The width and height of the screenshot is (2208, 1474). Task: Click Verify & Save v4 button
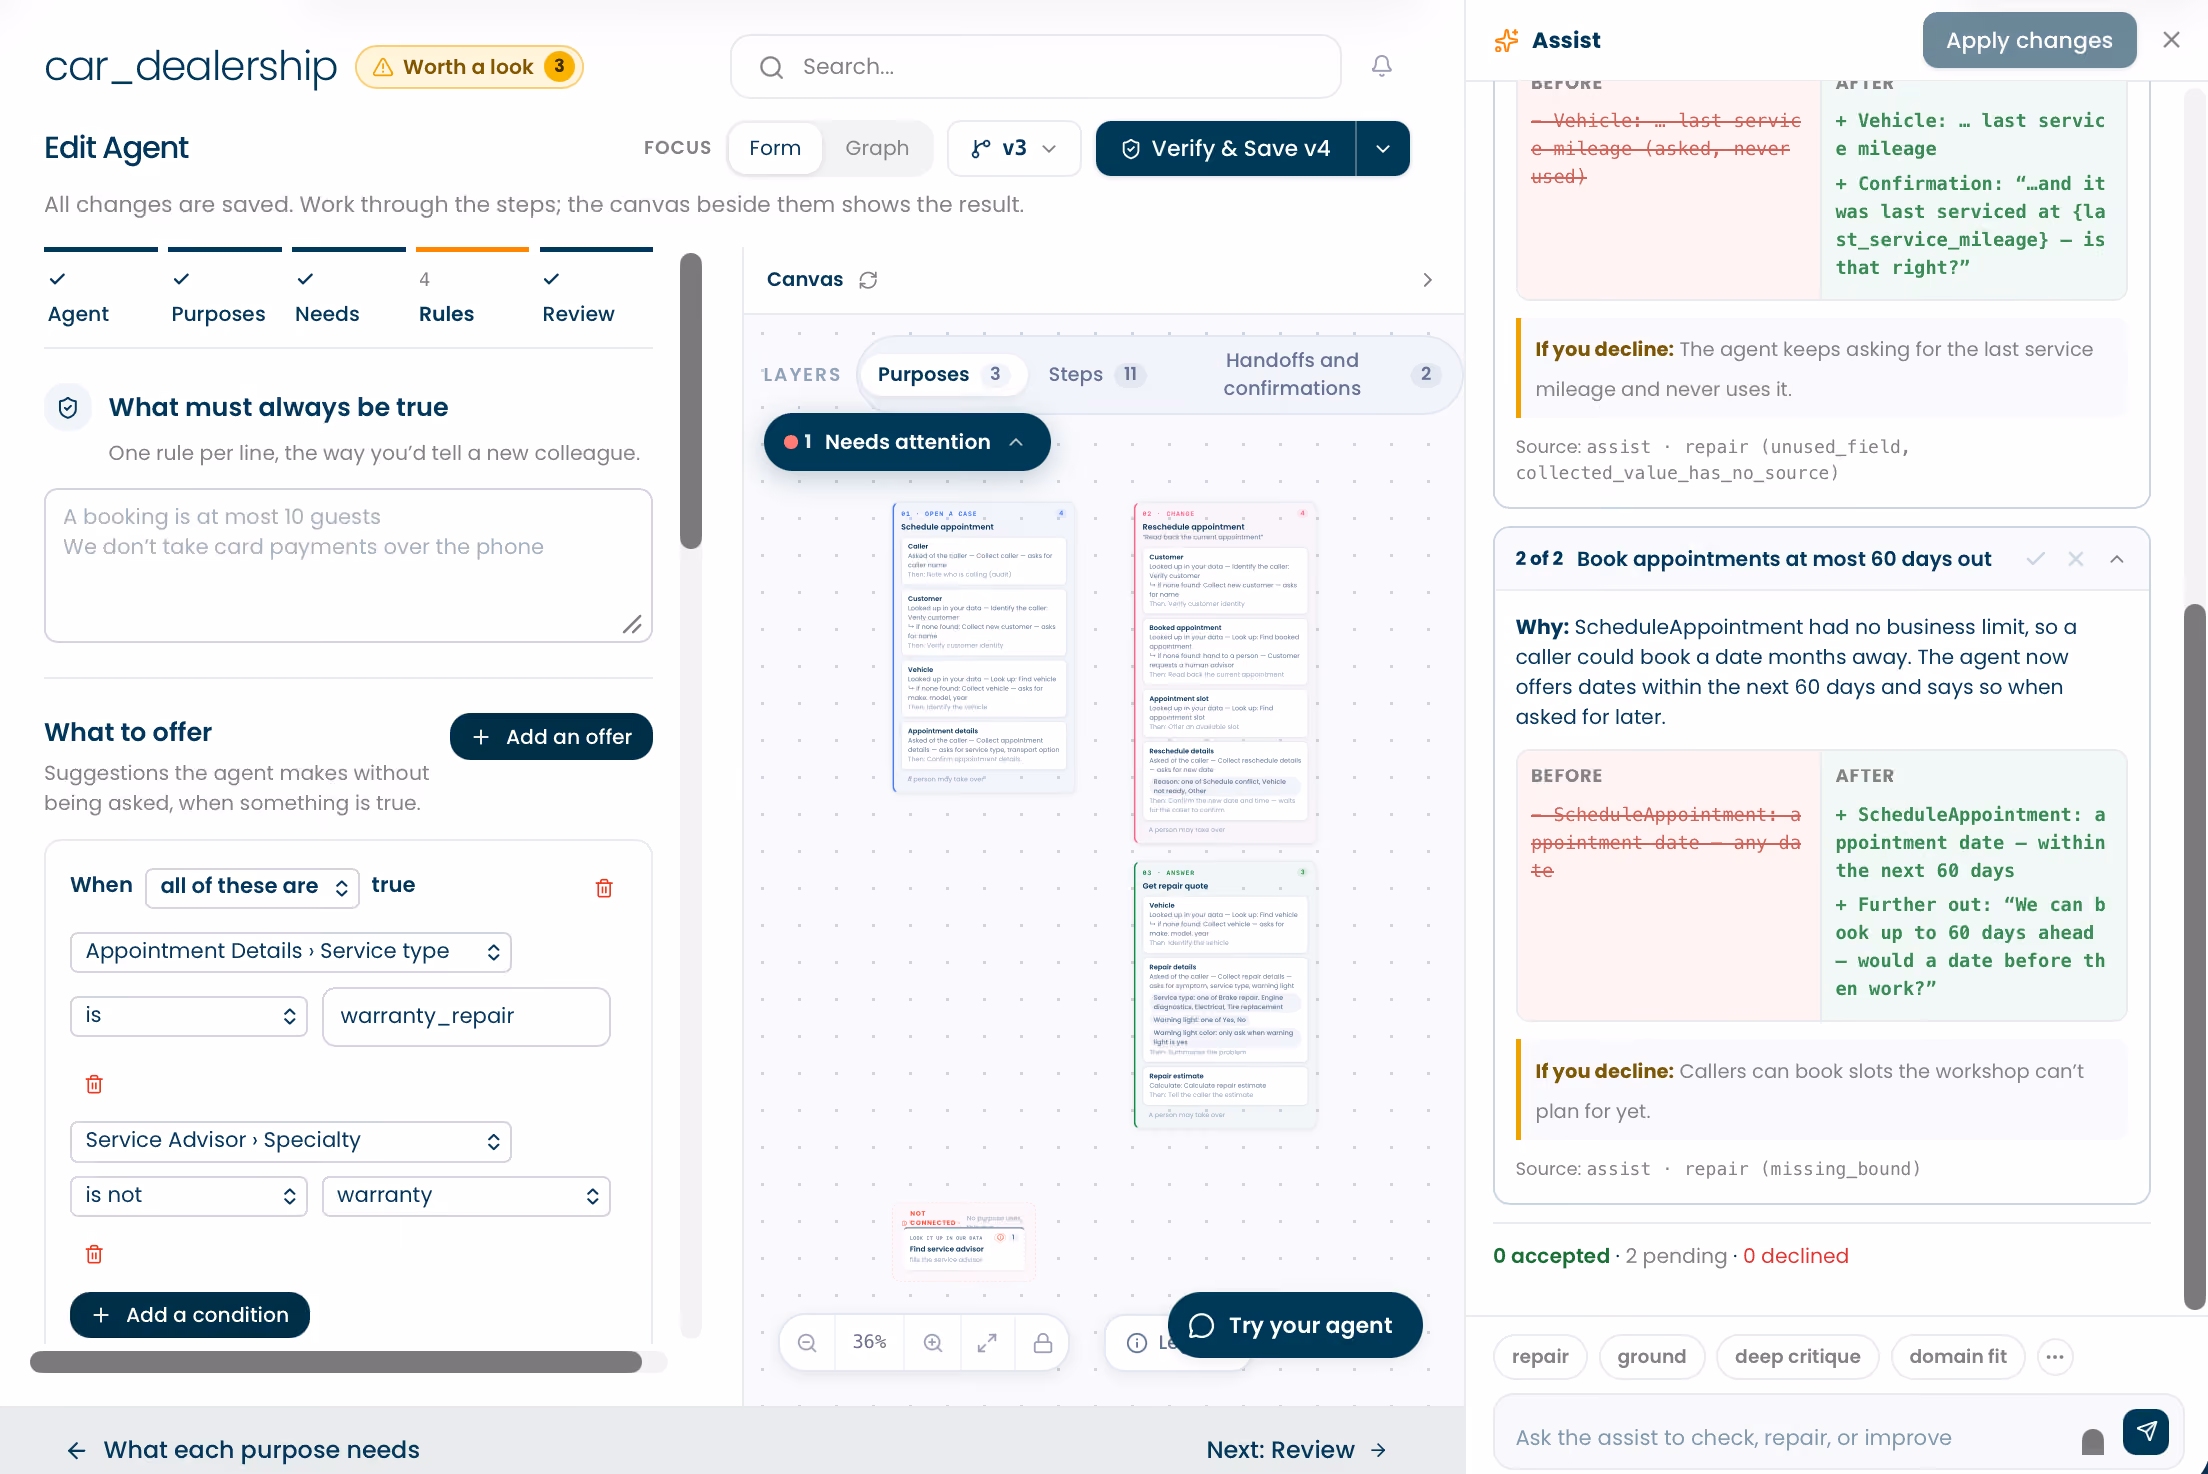click(x=1227, y=148)
